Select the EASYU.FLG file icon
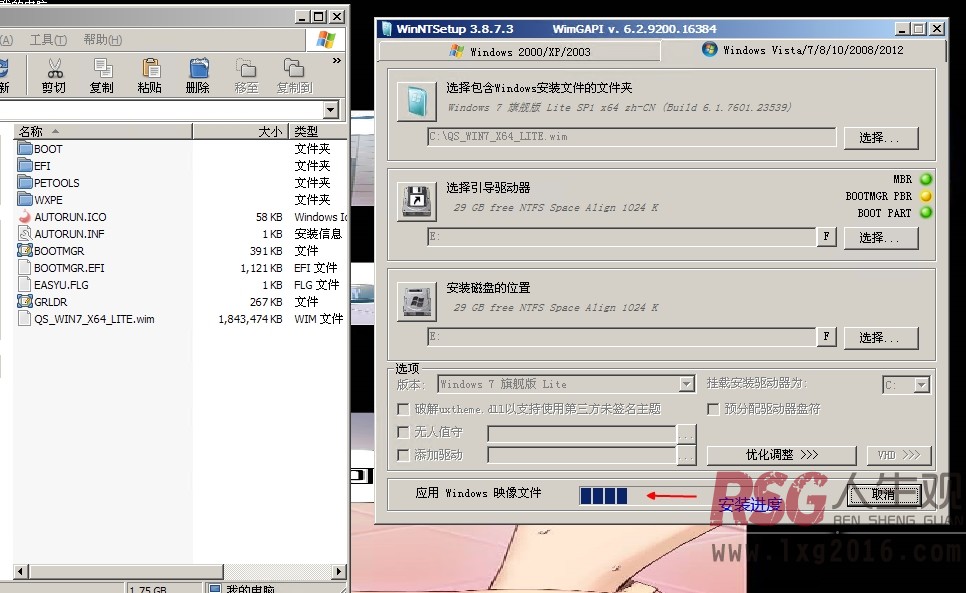 (25, 284)
